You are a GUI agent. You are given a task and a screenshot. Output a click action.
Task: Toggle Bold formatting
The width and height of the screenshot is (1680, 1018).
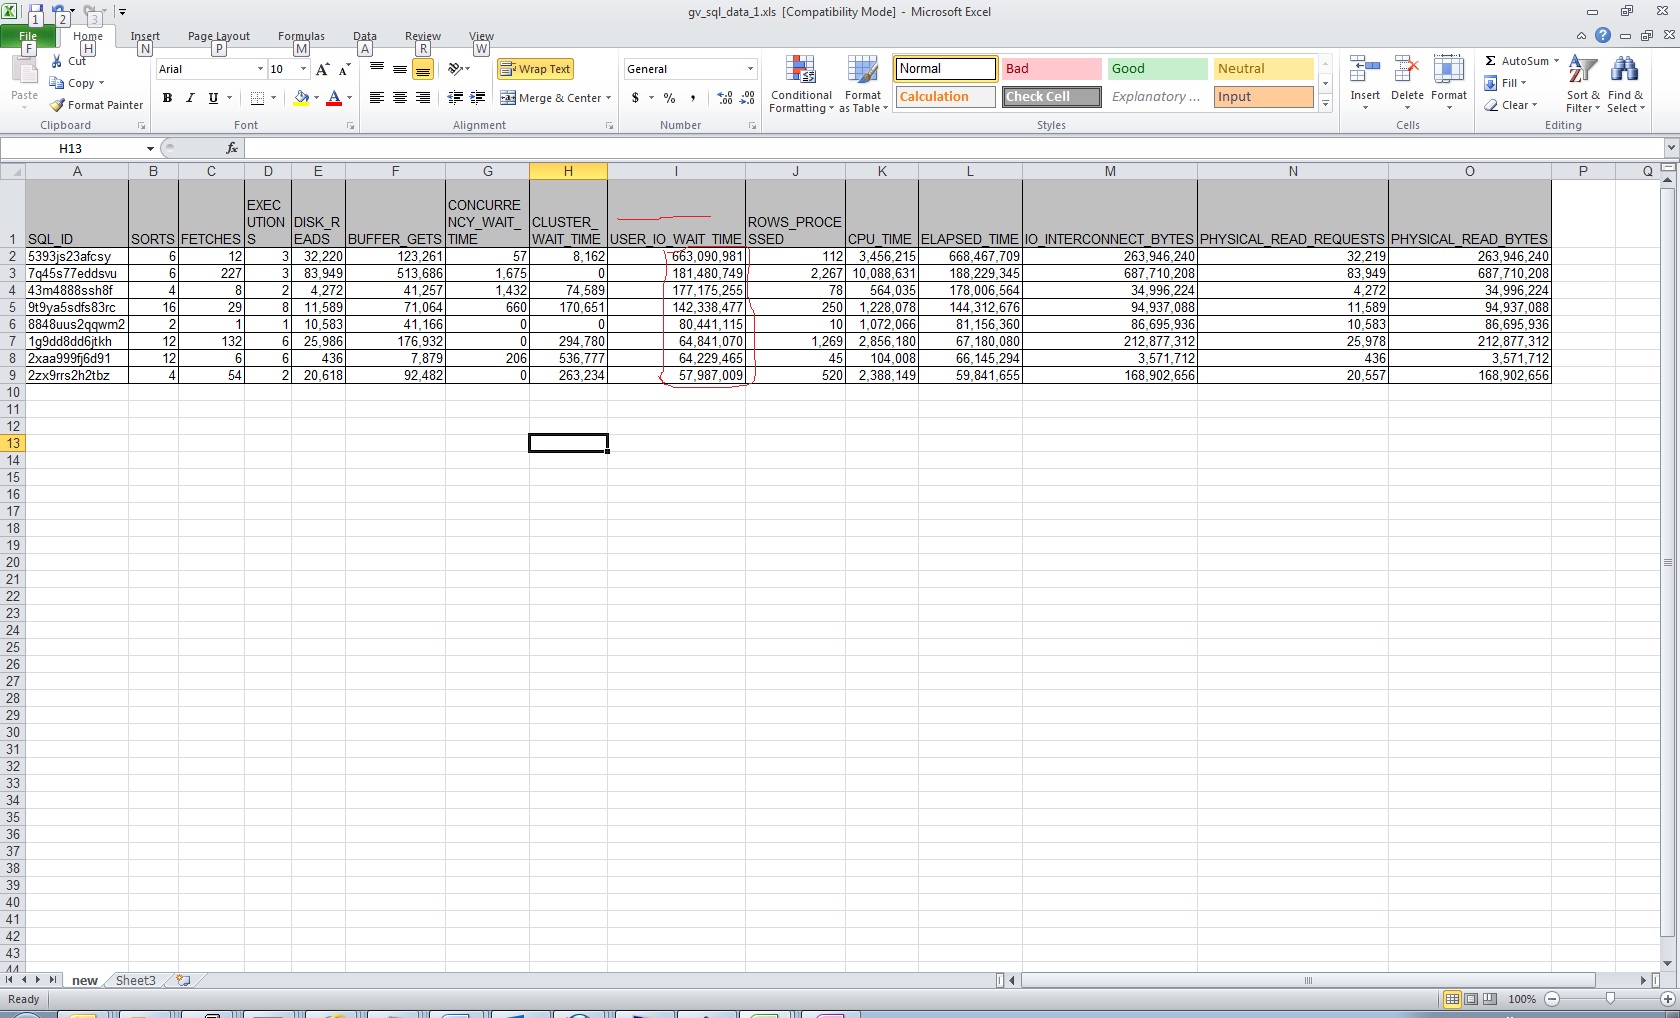pyautogui.click(x=167, y=98)
